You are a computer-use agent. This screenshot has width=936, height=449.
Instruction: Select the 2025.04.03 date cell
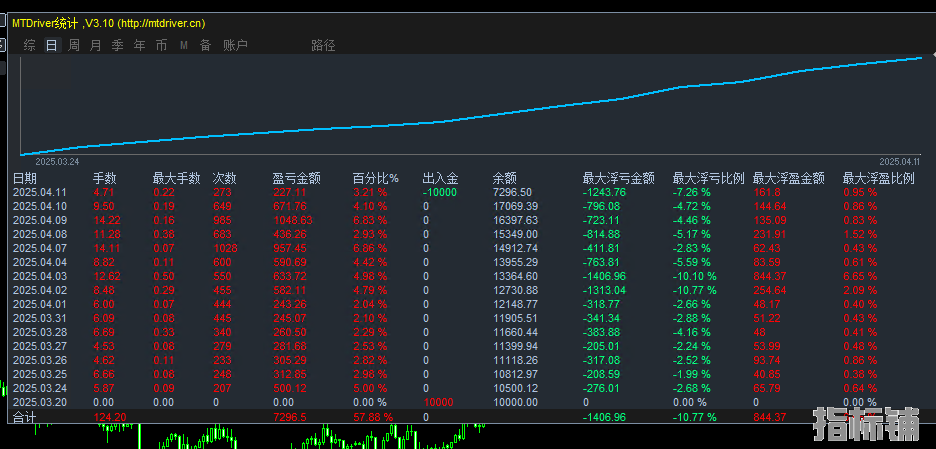[39, 276]
